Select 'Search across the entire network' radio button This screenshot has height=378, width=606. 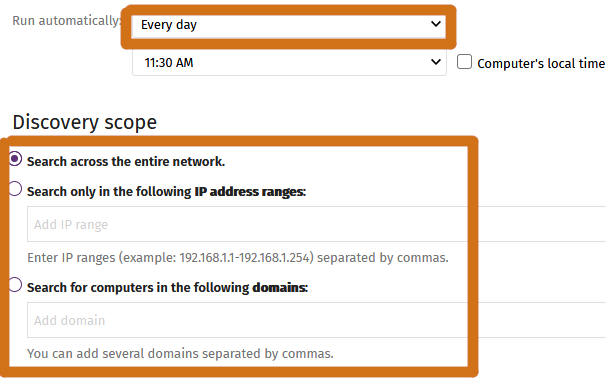click(x=15, y=159)
